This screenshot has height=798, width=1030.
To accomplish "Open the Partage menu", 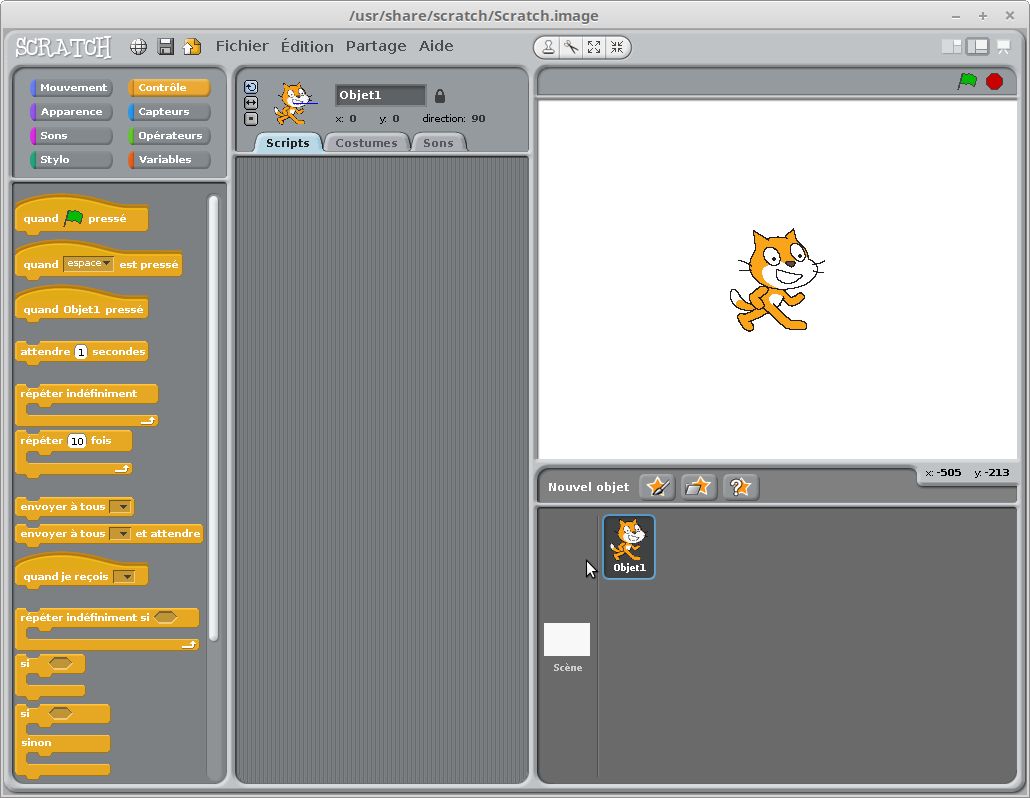I will pyautogui.click(x=376, y=46).
